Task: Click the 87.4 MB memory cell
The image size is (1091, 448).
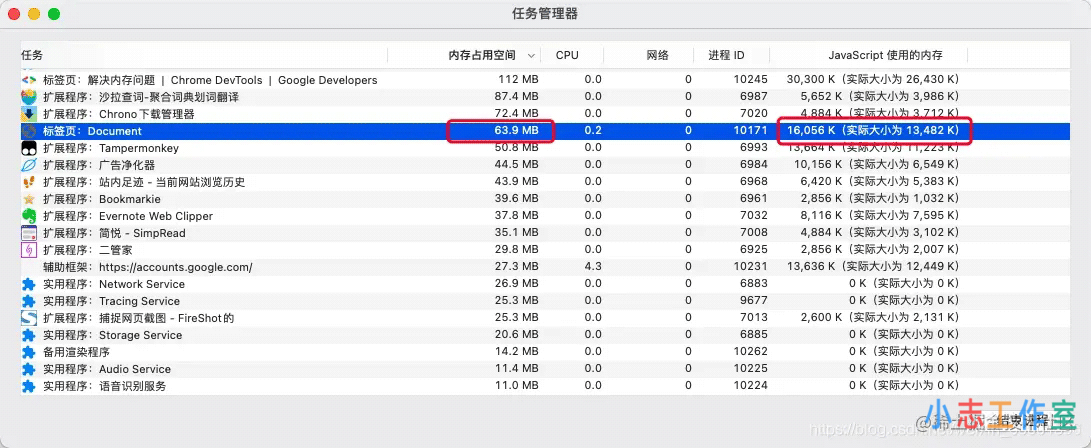Action: coord(515,97)
